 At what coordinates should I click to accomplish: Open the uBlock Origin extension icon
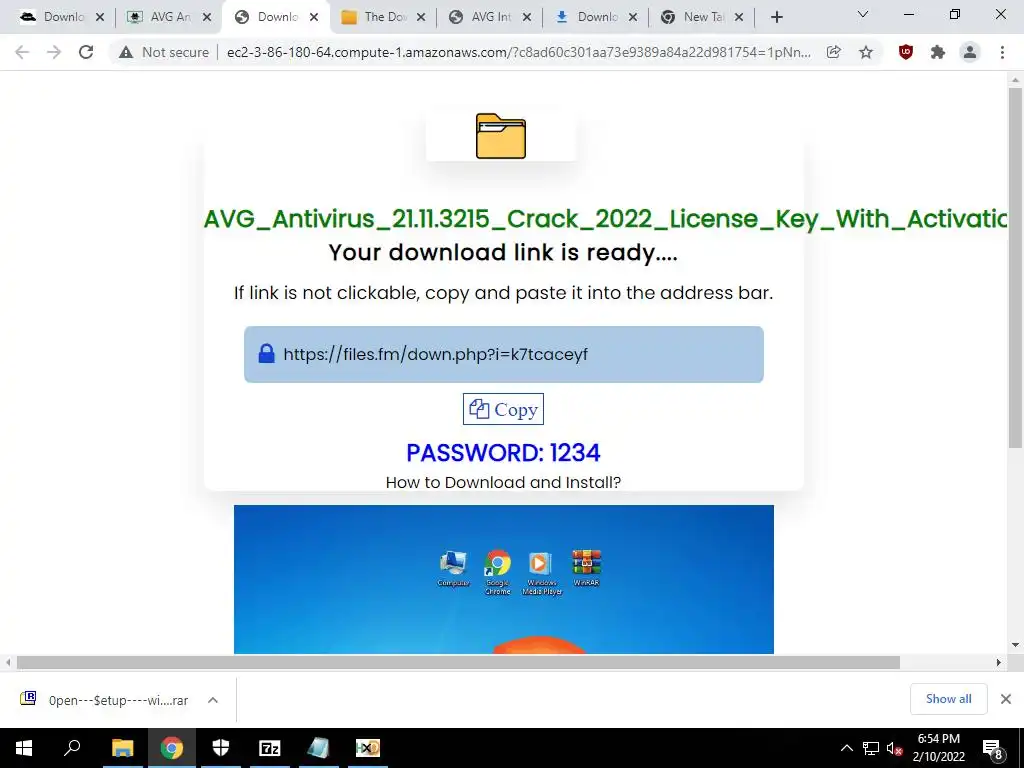tap(906, 52)
